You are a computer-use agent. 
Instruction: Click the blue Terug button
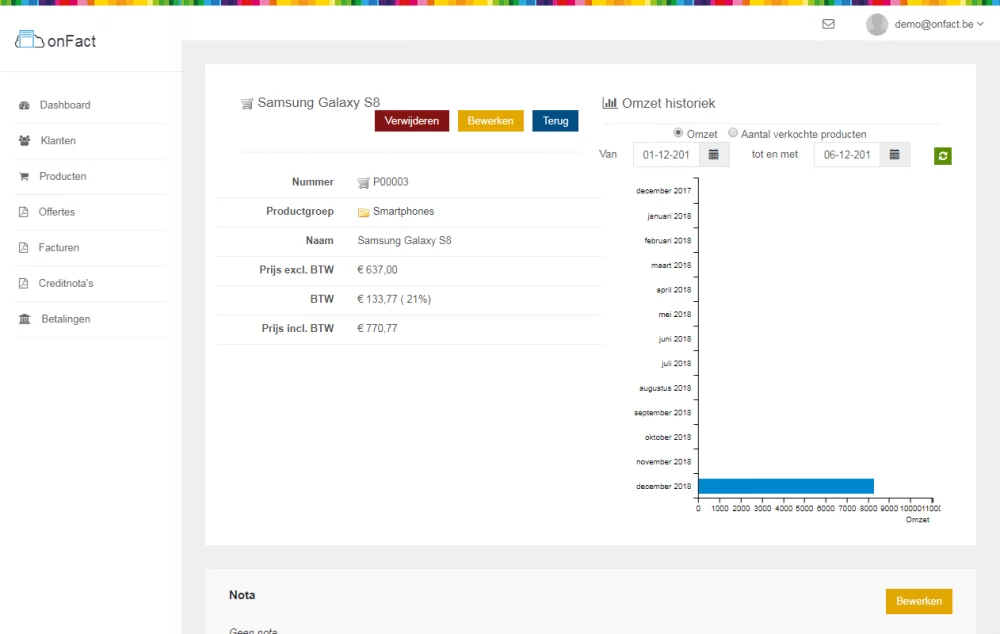point(555,121)
